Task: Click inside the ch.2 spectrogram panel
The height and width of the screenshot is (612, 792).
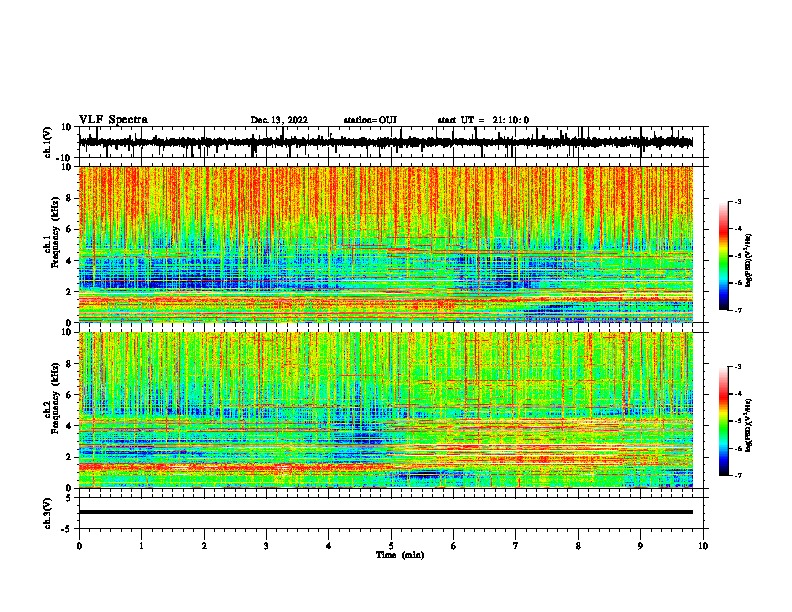Action: coord(385,410)
